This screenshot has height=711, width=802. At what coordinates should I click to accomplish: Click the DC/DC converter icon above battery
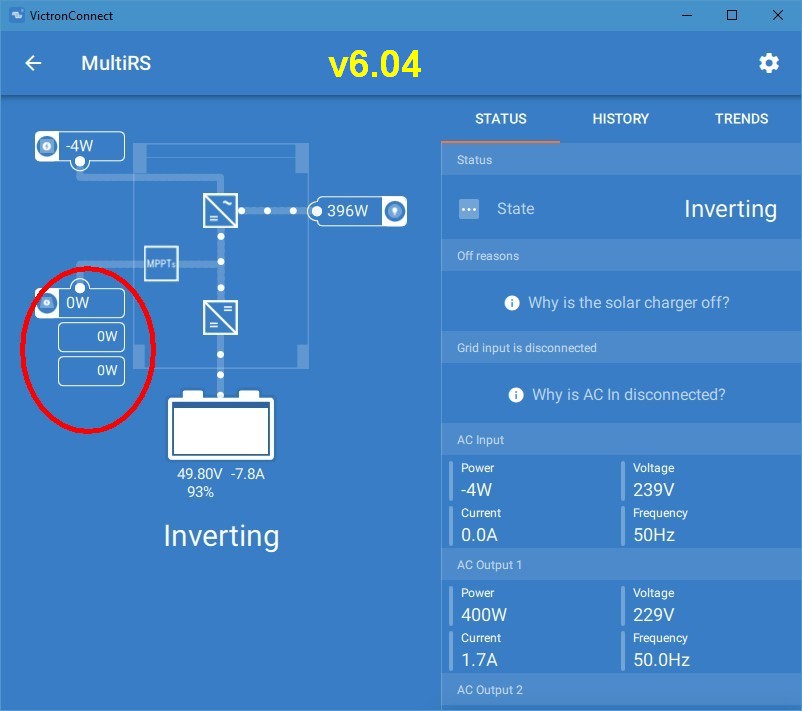click(x=220, y=317)
